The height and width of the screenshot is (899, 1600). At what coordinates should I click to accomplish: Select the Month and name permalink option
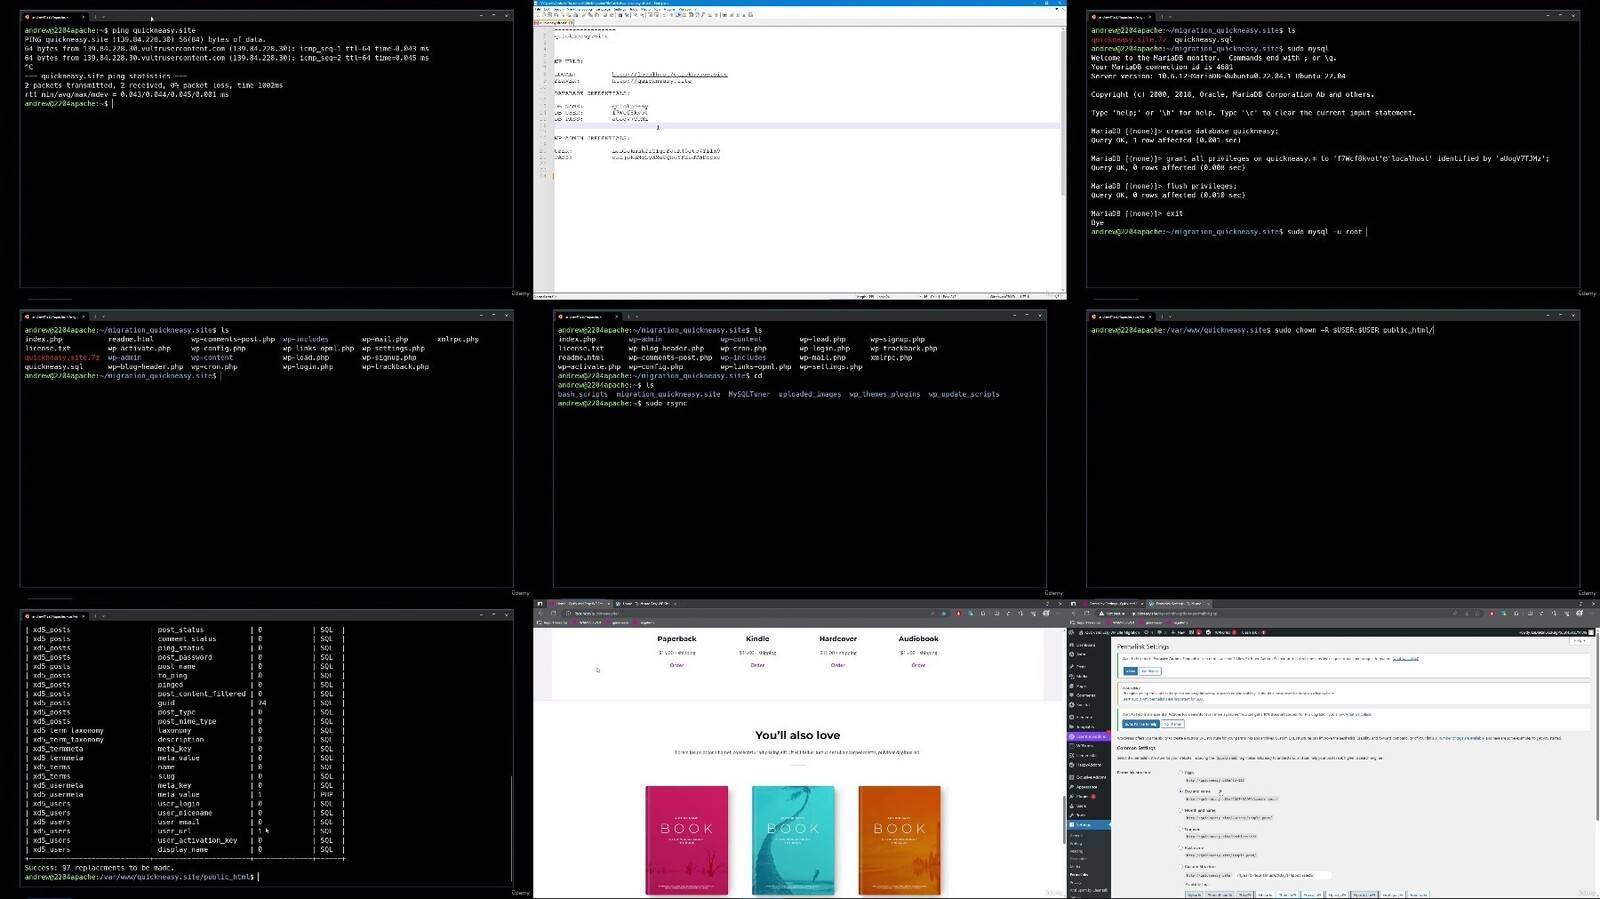pyautogui.click(x=1182, y=810)
